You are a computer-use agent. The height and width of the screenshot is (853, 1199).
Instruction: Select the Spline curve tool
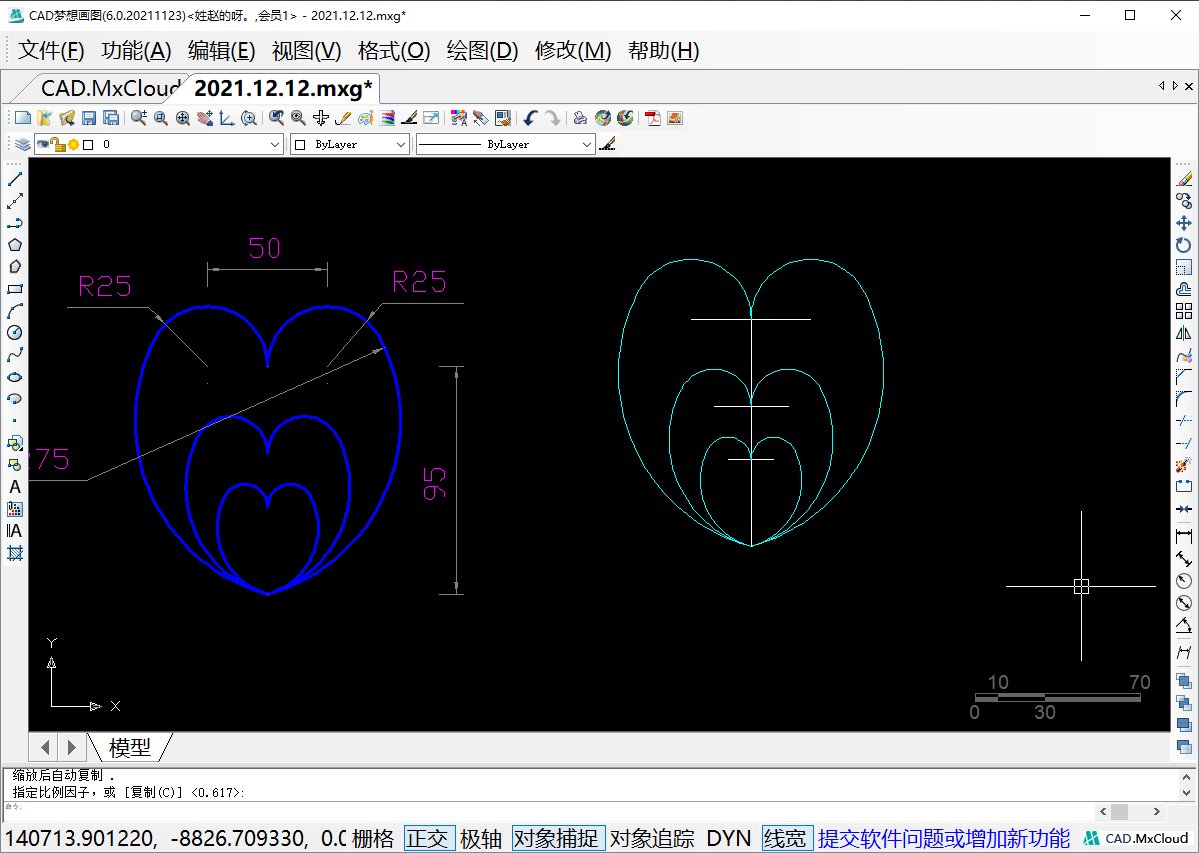pyautogui.click(x=15, y=355)
